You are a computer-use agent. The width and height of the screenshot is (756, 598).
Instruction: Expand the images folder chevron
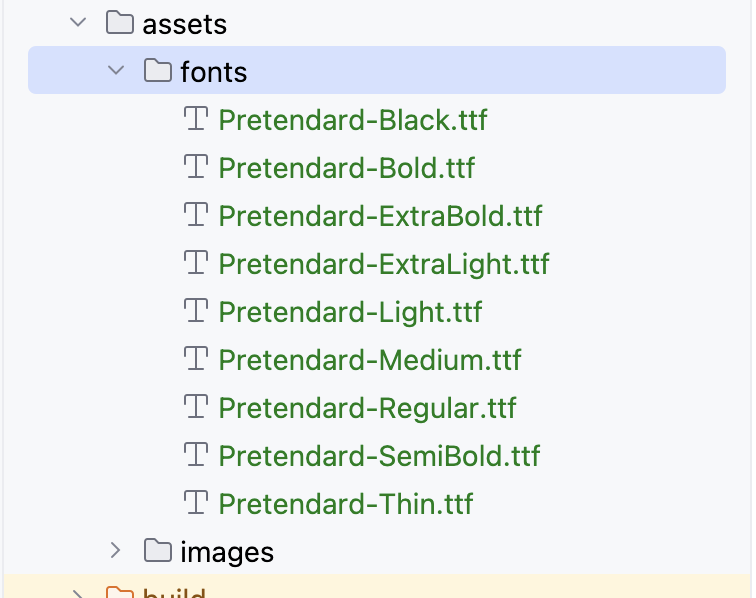click(x=116, y=550)
